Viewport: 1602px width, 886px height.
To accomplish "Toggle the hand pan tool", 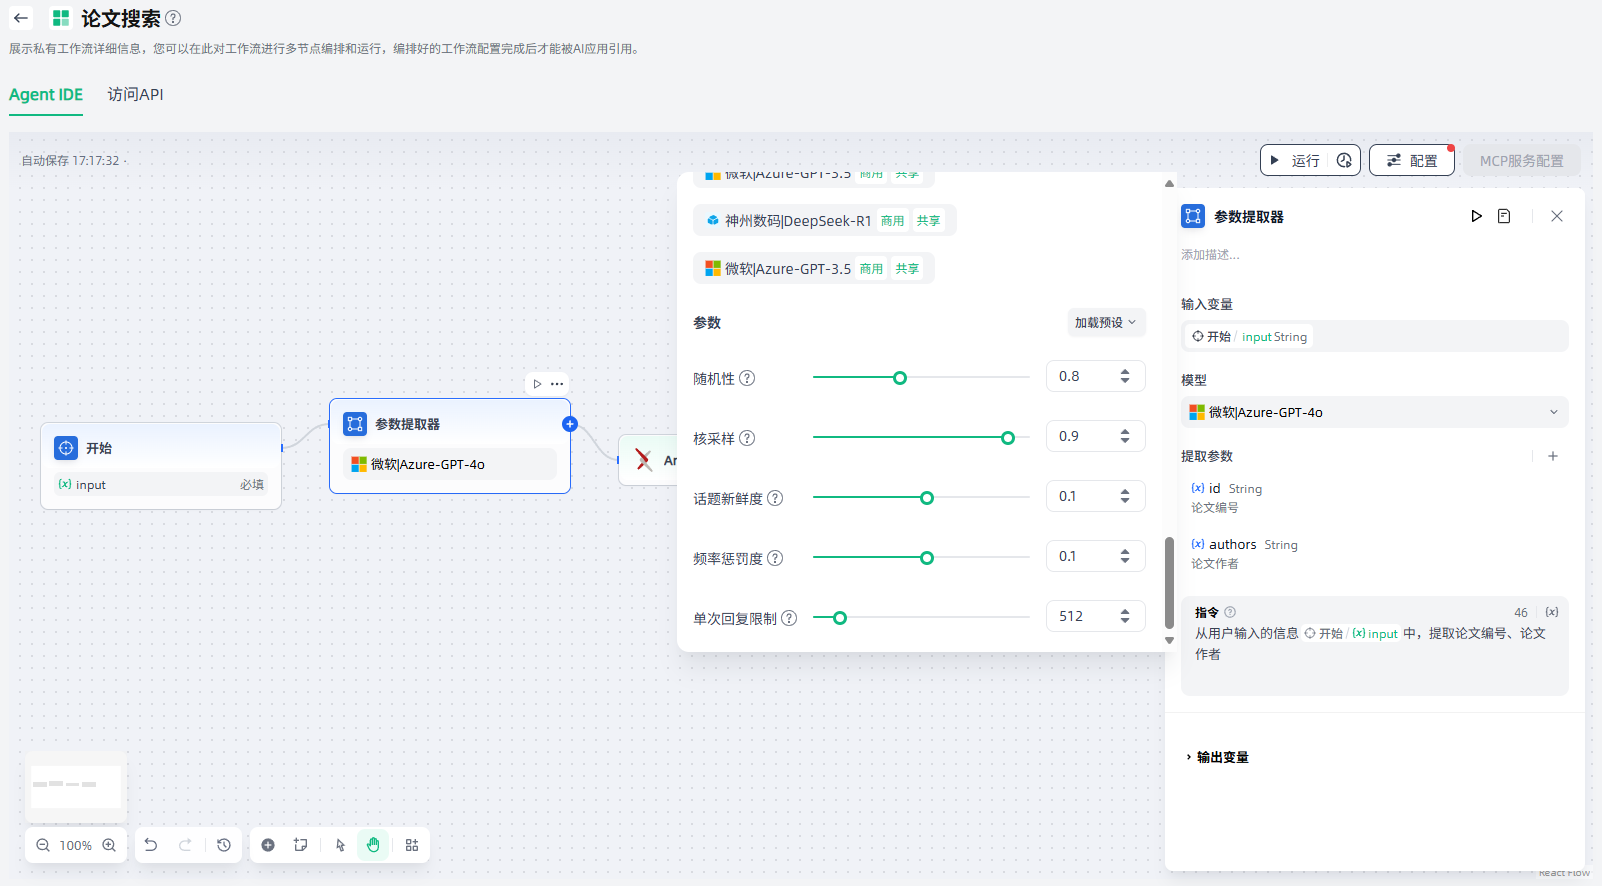I will tap(373, 845).
